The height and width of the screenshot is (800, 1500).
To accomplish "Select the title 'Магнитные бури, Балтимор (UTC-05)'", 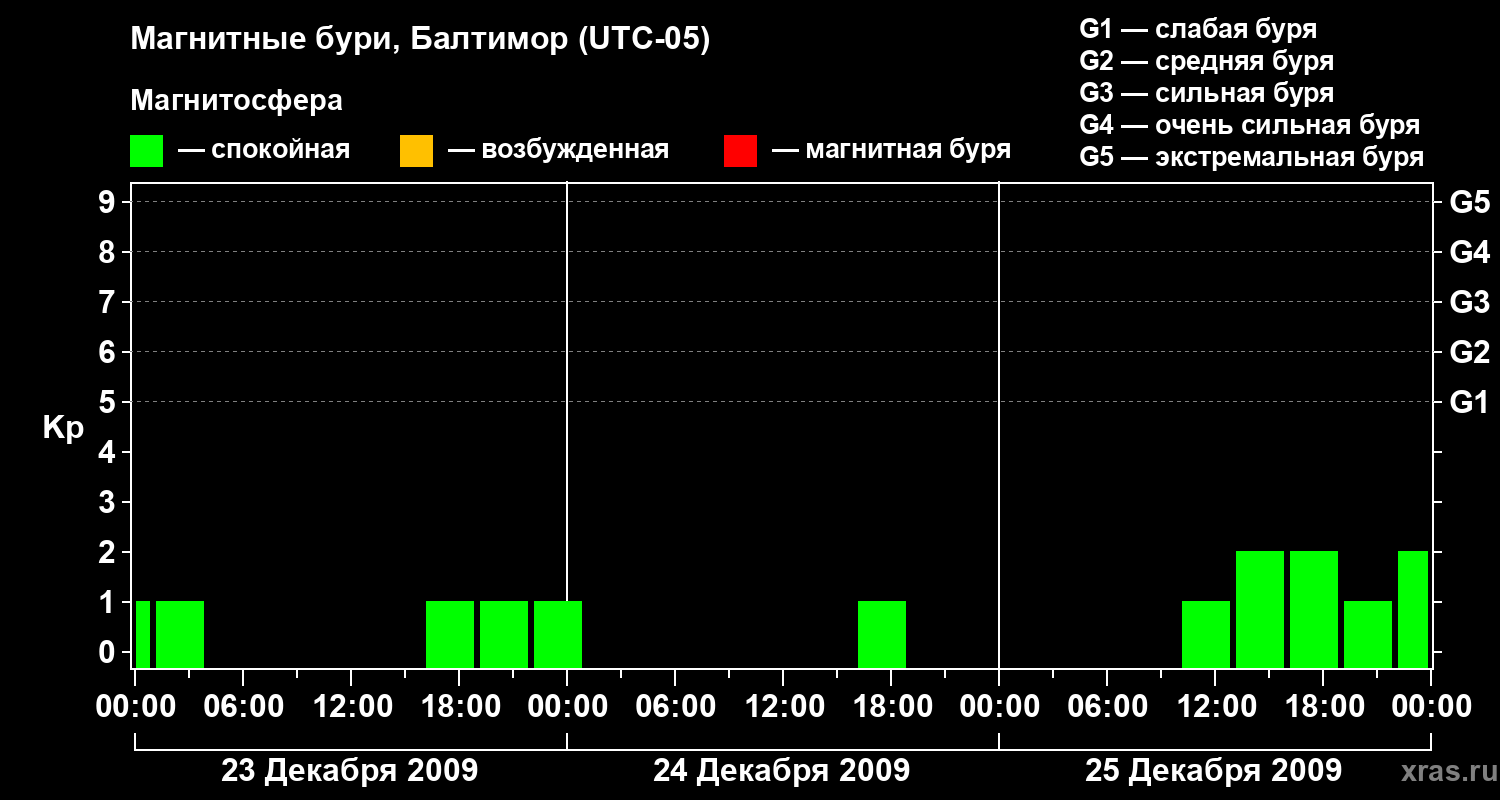I will click(420, 40).
